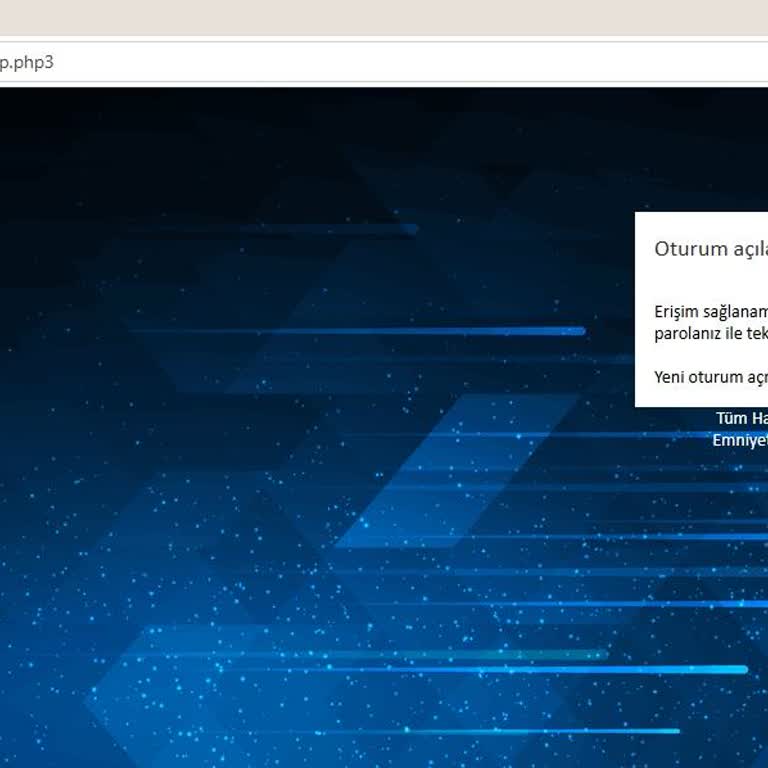This screenshot has width=768, height=768.
Task: Click the blue streak ending left of dialog
Action: [x=358, y=331]
